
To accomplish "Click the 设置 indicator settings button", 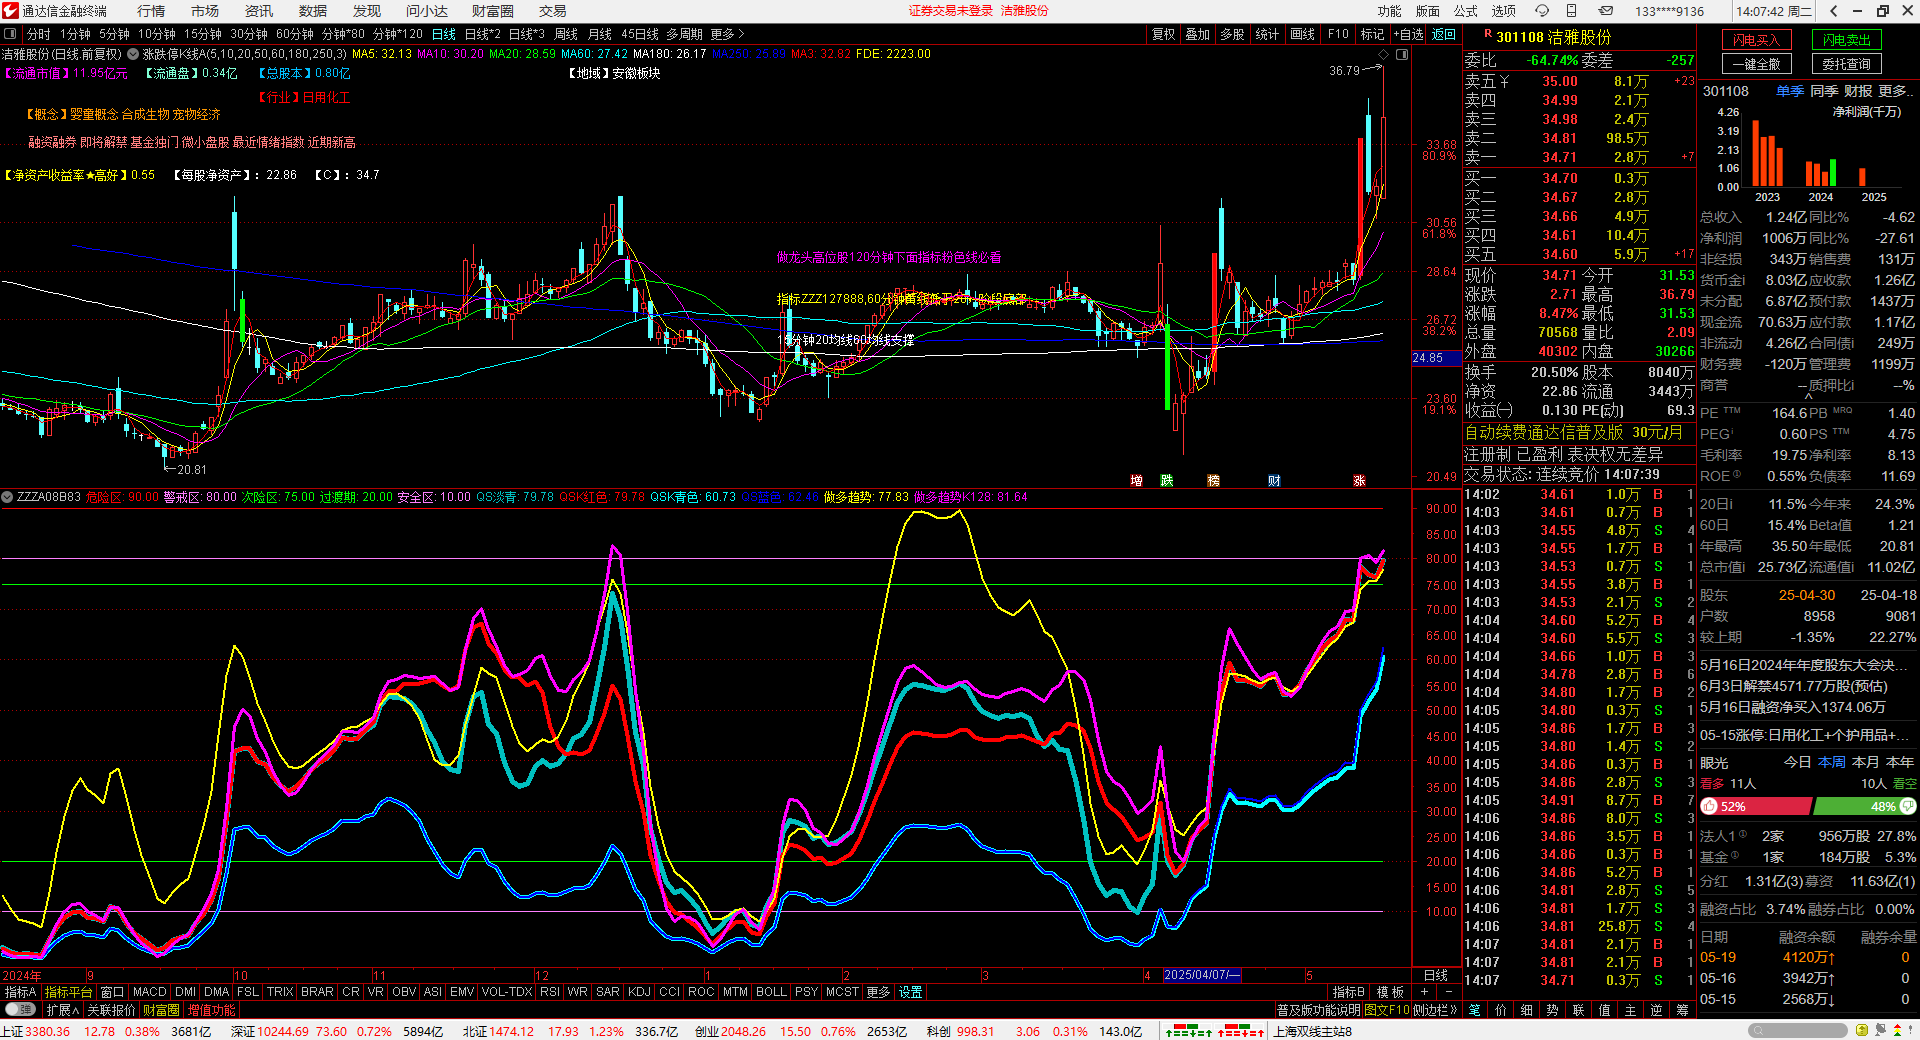I will click(910, 992).
